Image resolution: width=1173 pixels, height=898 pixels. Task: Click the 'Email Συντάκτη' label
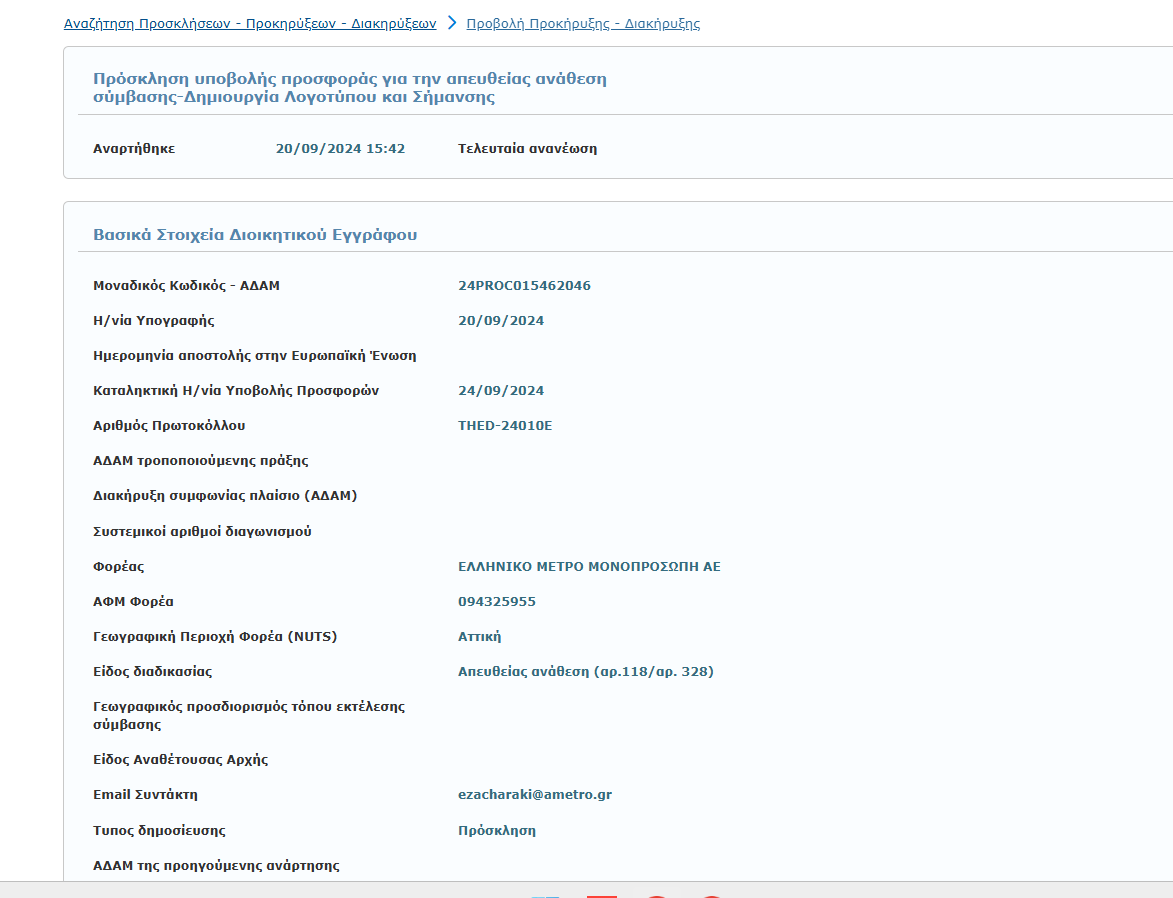[x=145, y=795]
